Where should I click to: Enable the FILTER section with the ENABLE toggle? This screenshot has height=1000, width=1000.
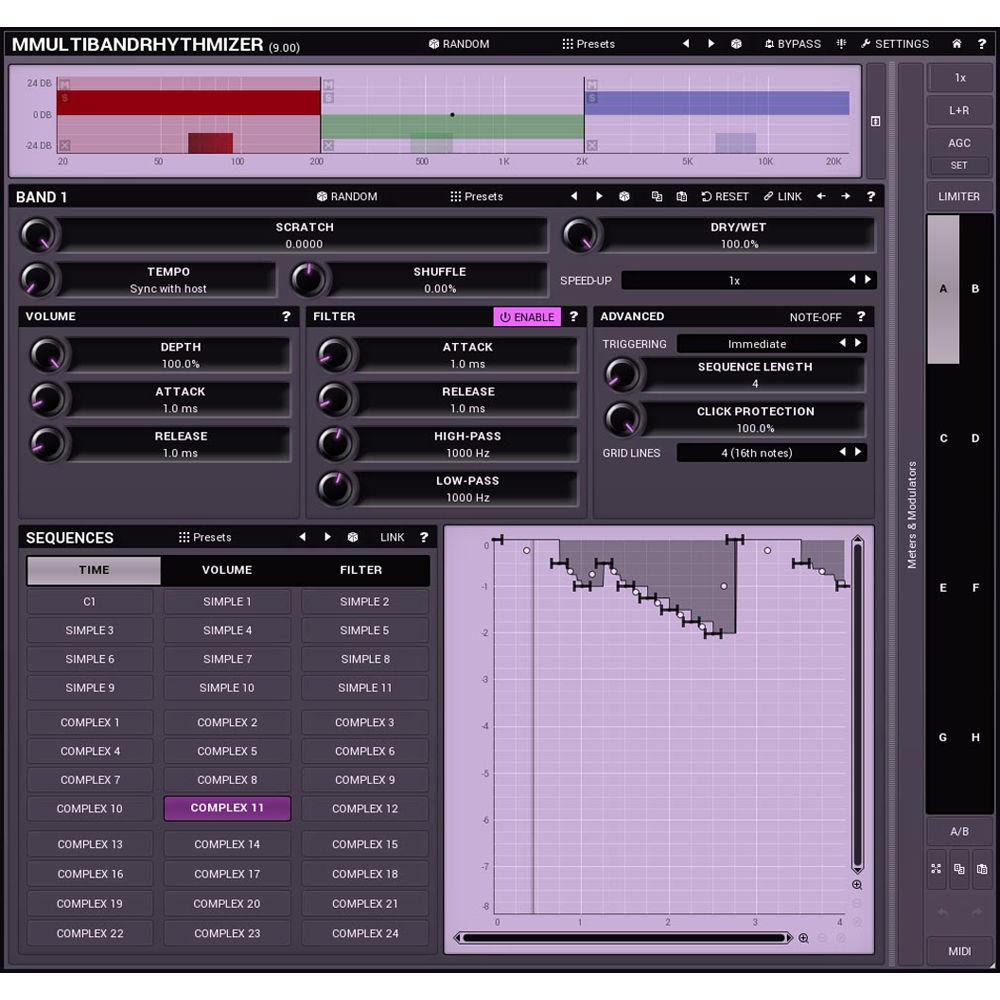coord(527,317)
